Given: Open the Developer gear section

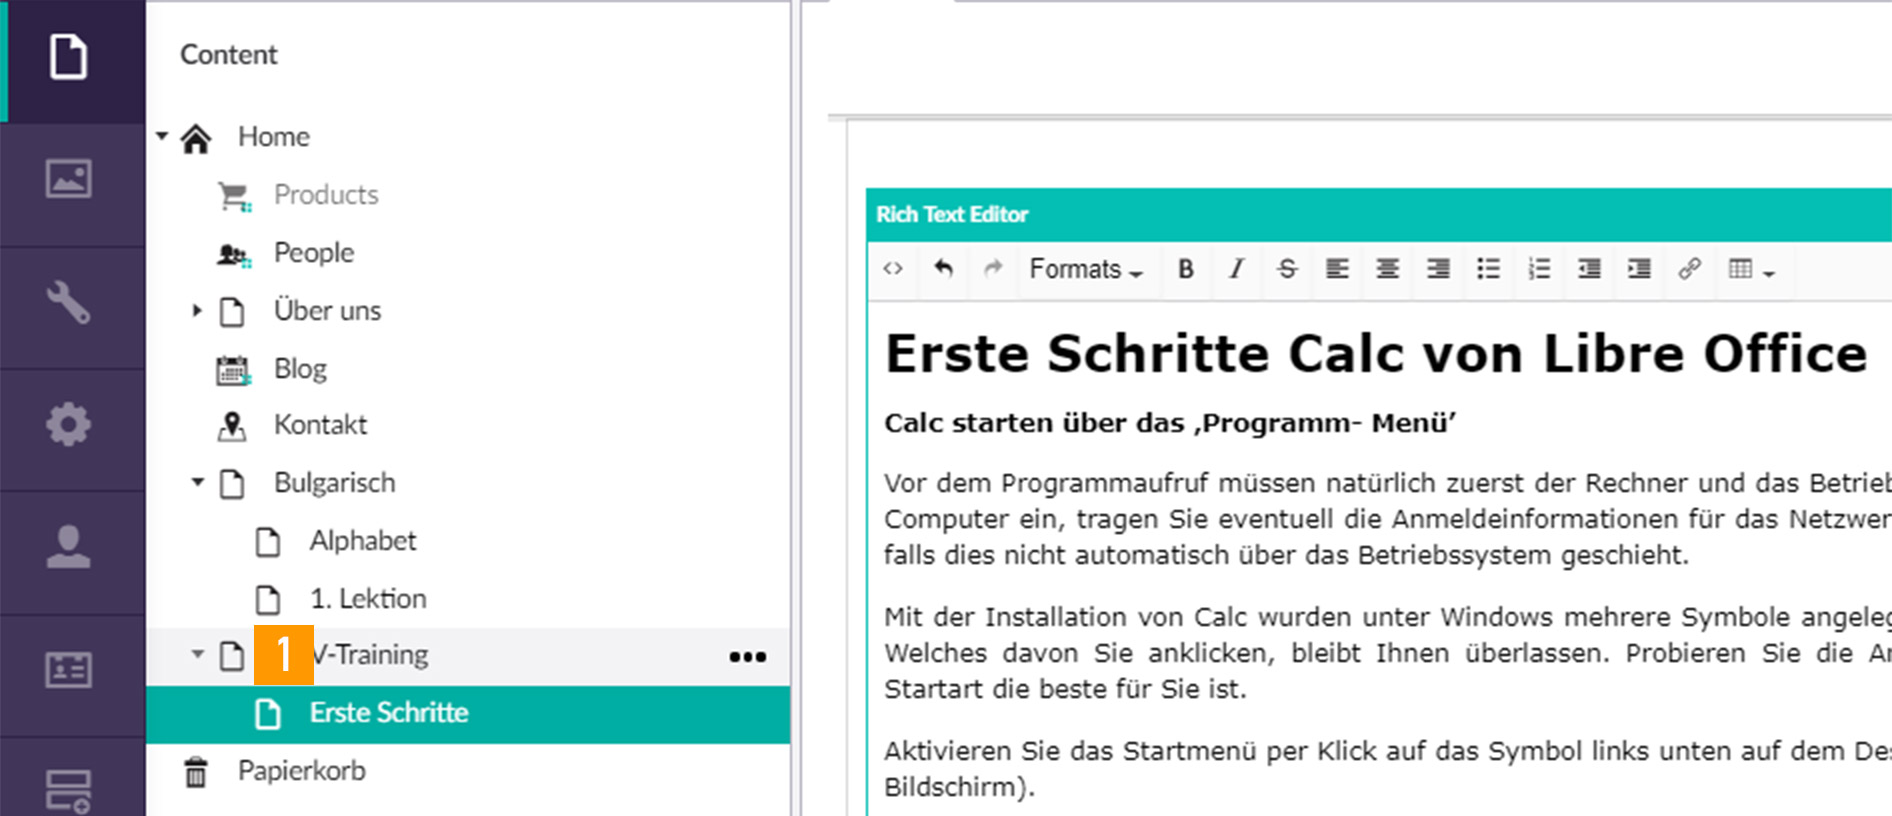Looking at the screenshot, I should tap(69, 425).
